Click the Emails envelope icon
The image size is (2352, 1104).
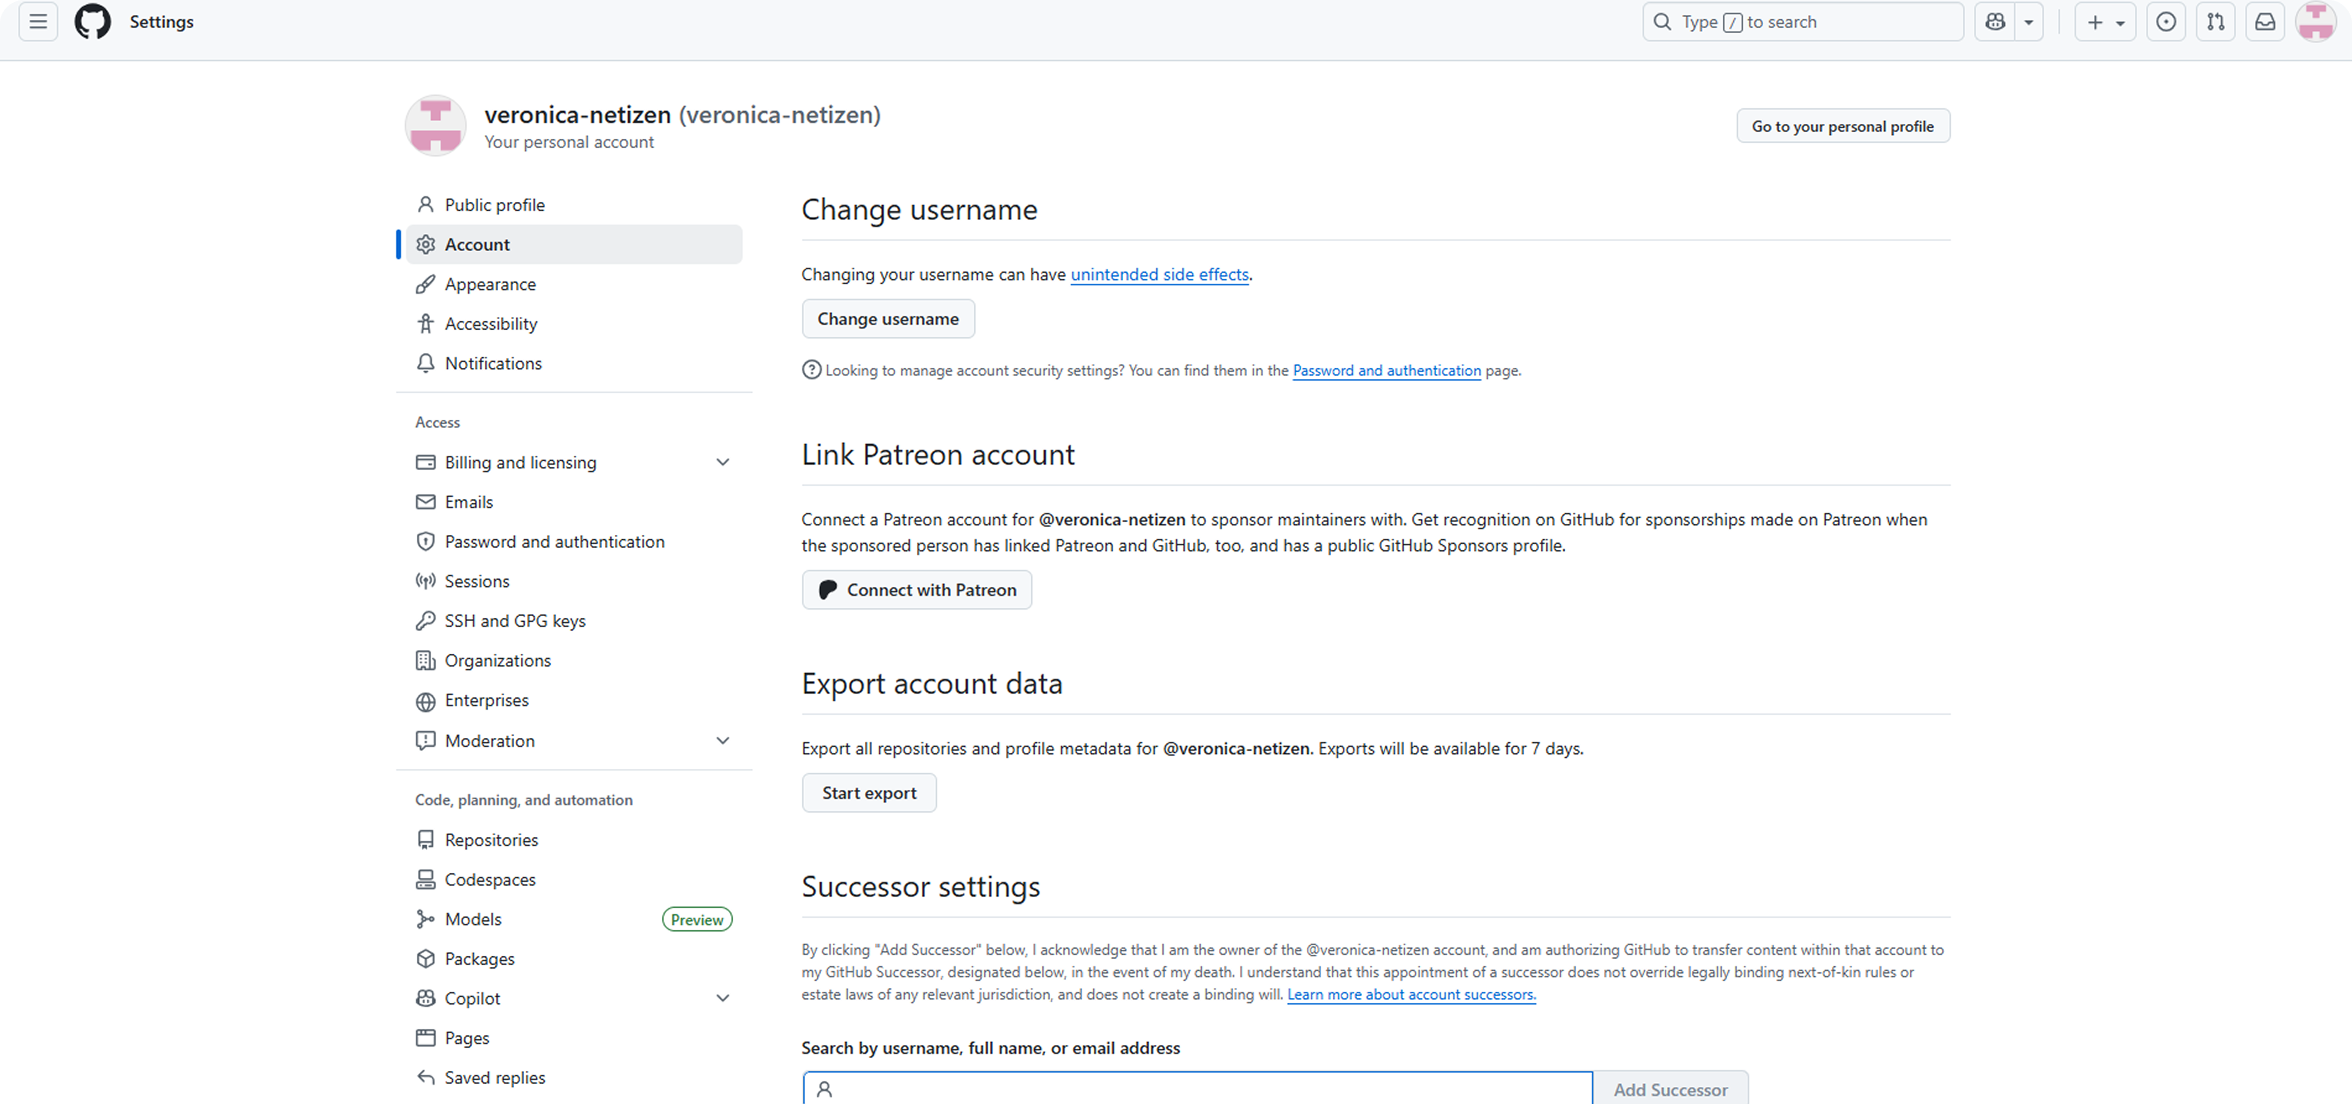pos(426,502)
